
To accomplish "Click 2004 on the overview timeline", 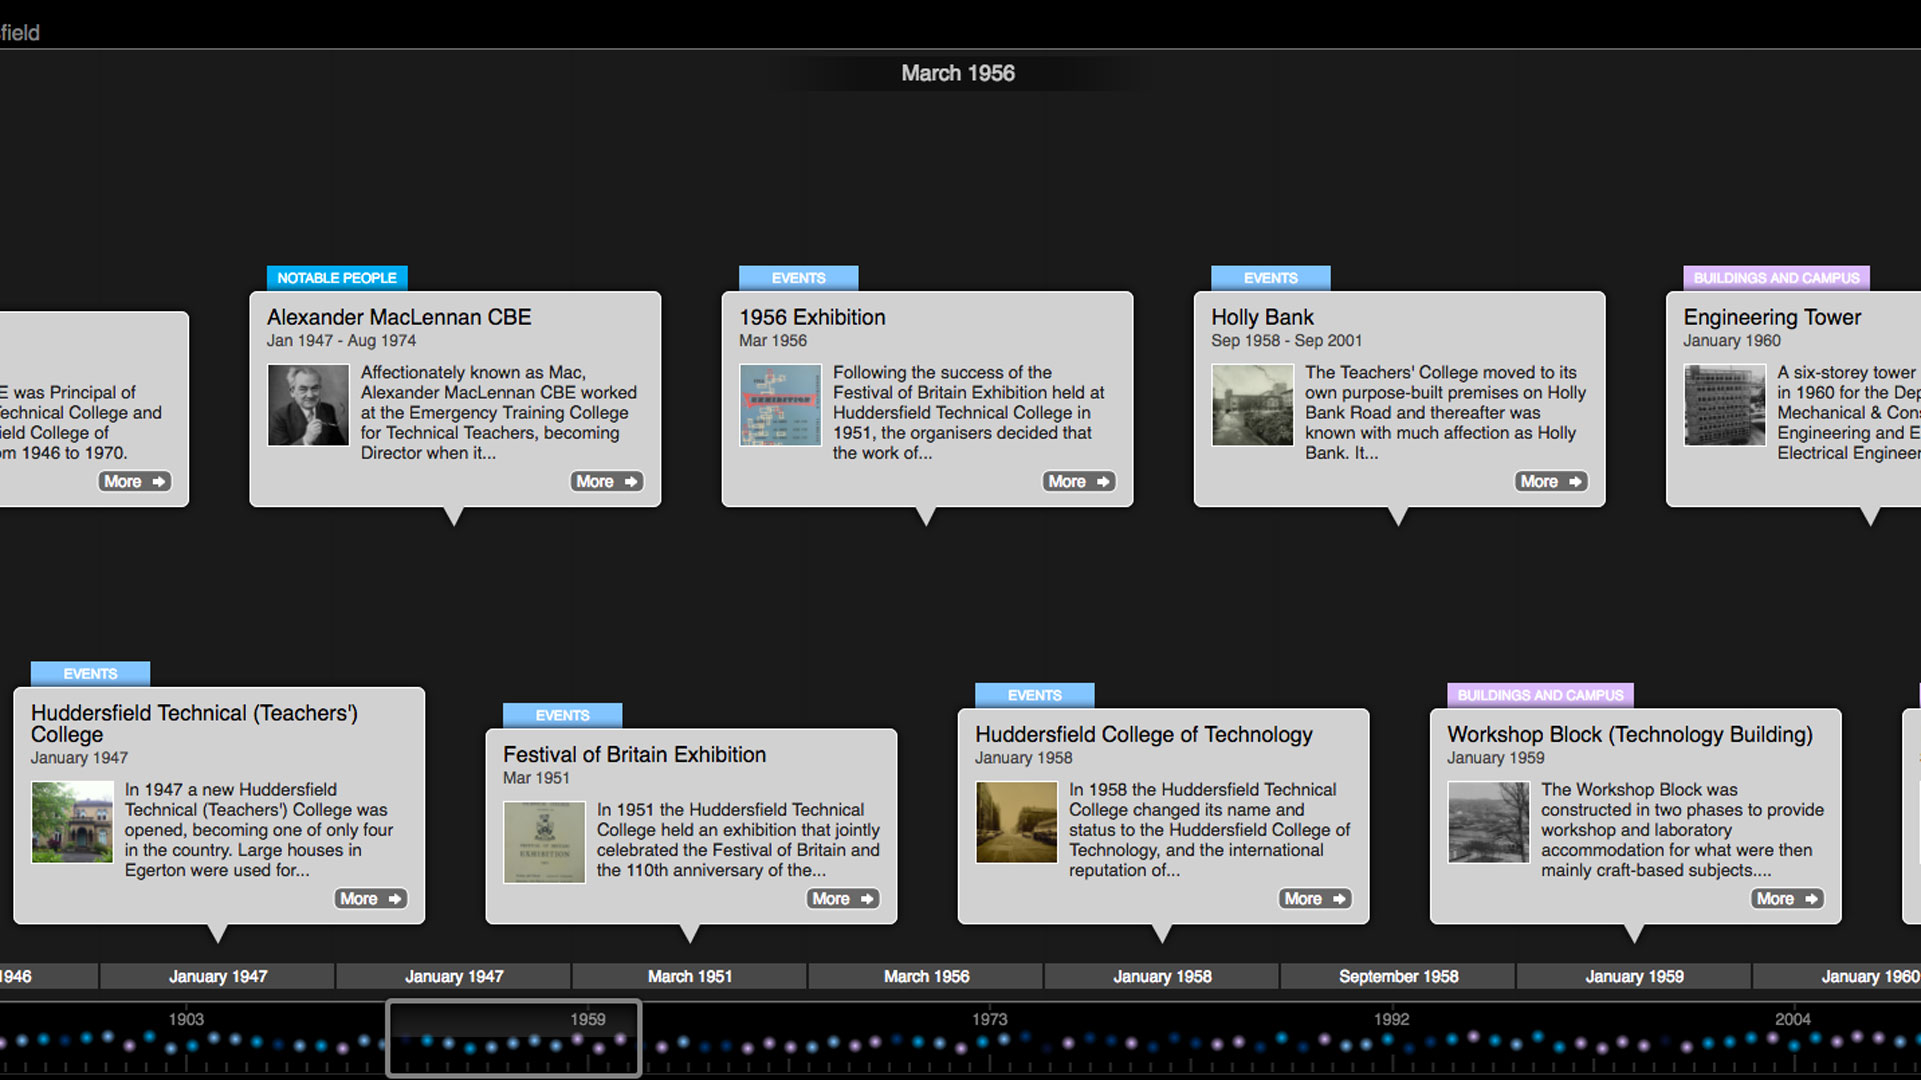I will (1793, 1019).
